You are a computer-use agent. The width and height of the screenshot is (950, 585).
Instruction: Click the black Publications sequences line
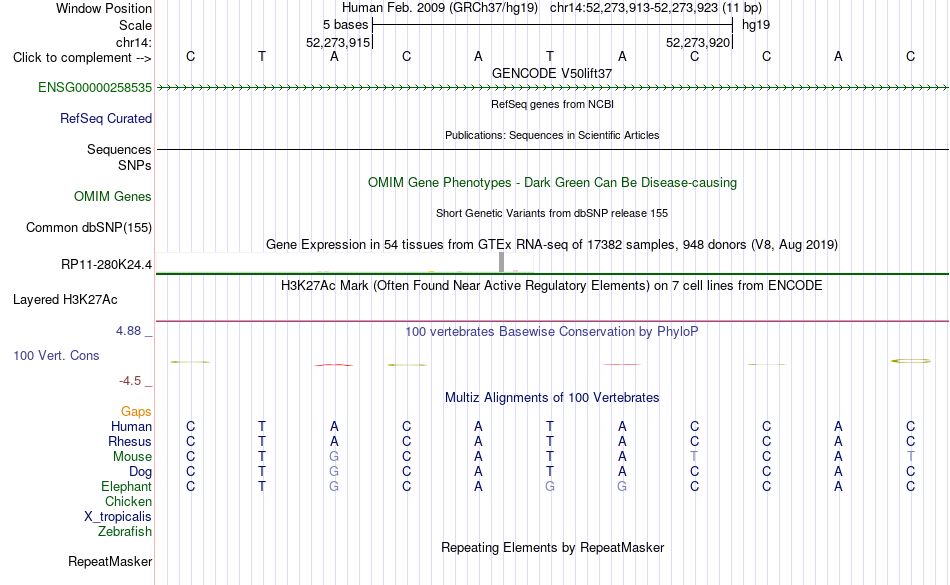[552, 150]
